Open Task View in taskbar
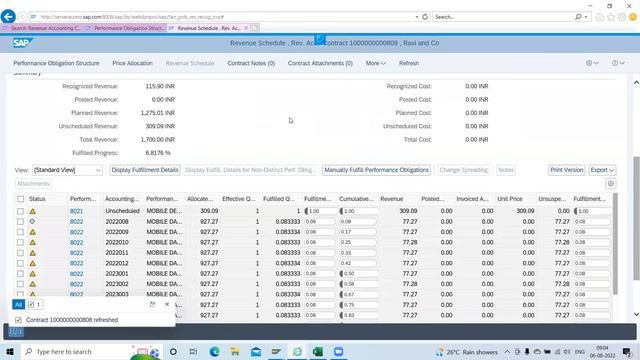Screen dimensions: 640x360 193,351
